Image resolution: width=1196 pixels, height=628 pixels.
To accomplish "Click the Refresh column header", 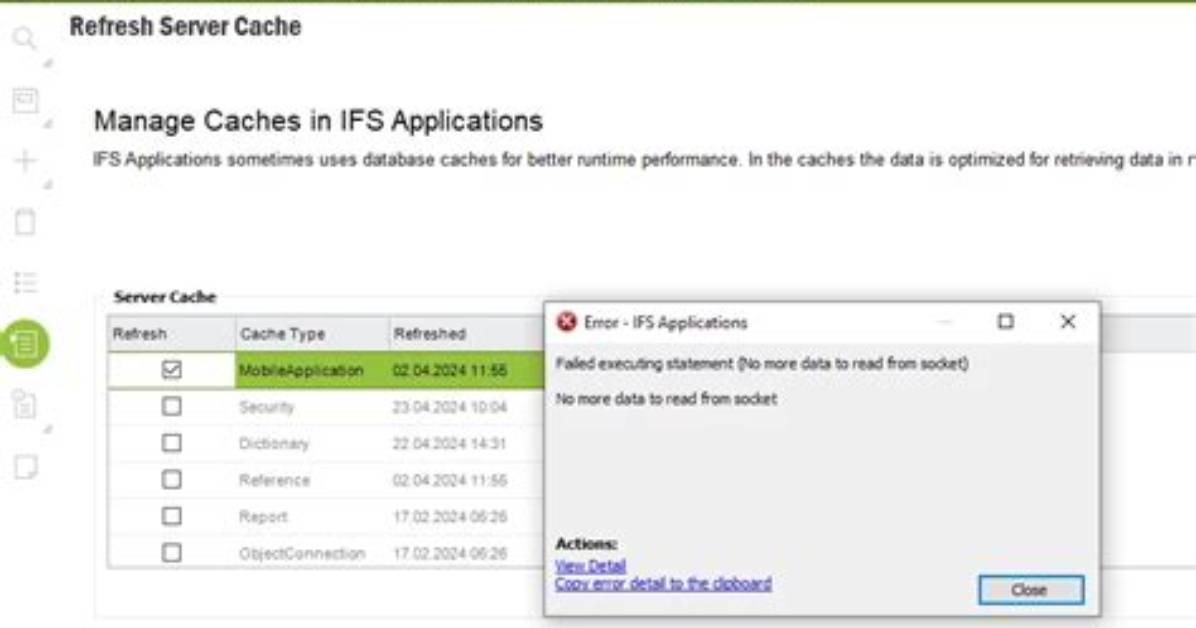I will click(172, 333).
